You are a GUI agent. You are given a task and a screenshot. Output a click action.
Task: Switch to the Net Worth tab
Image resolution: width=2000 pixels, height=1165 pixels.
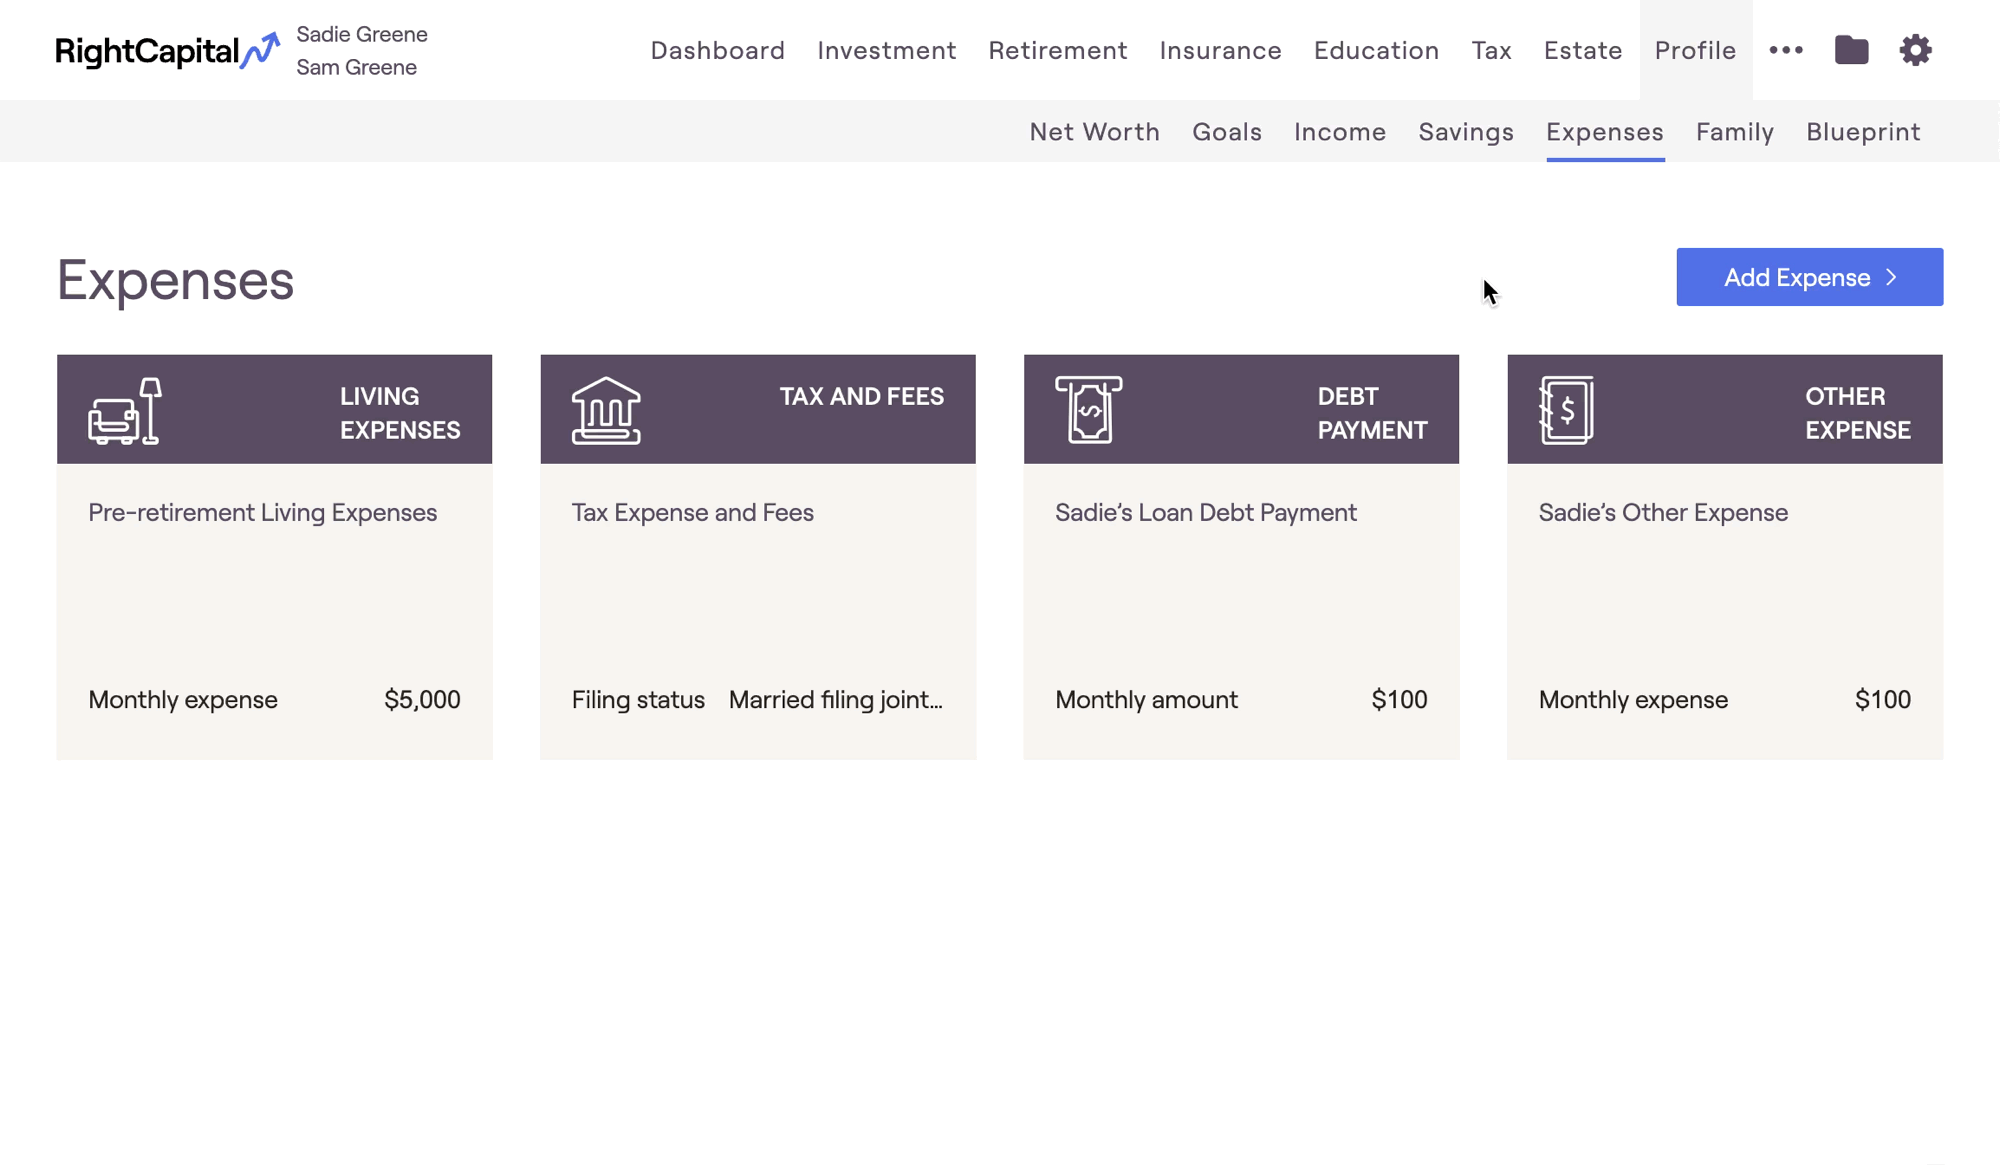tap(1095, 132)
